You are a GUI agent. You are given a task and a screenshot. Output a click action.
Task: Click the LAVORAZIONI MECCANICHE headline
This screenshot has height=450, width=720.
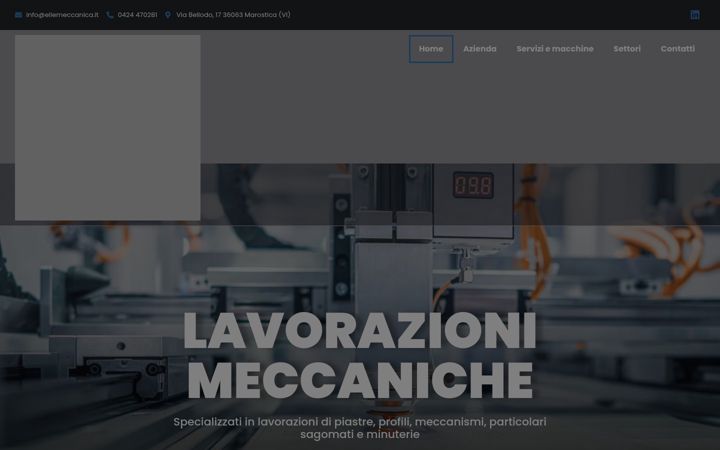click(360, 355)
